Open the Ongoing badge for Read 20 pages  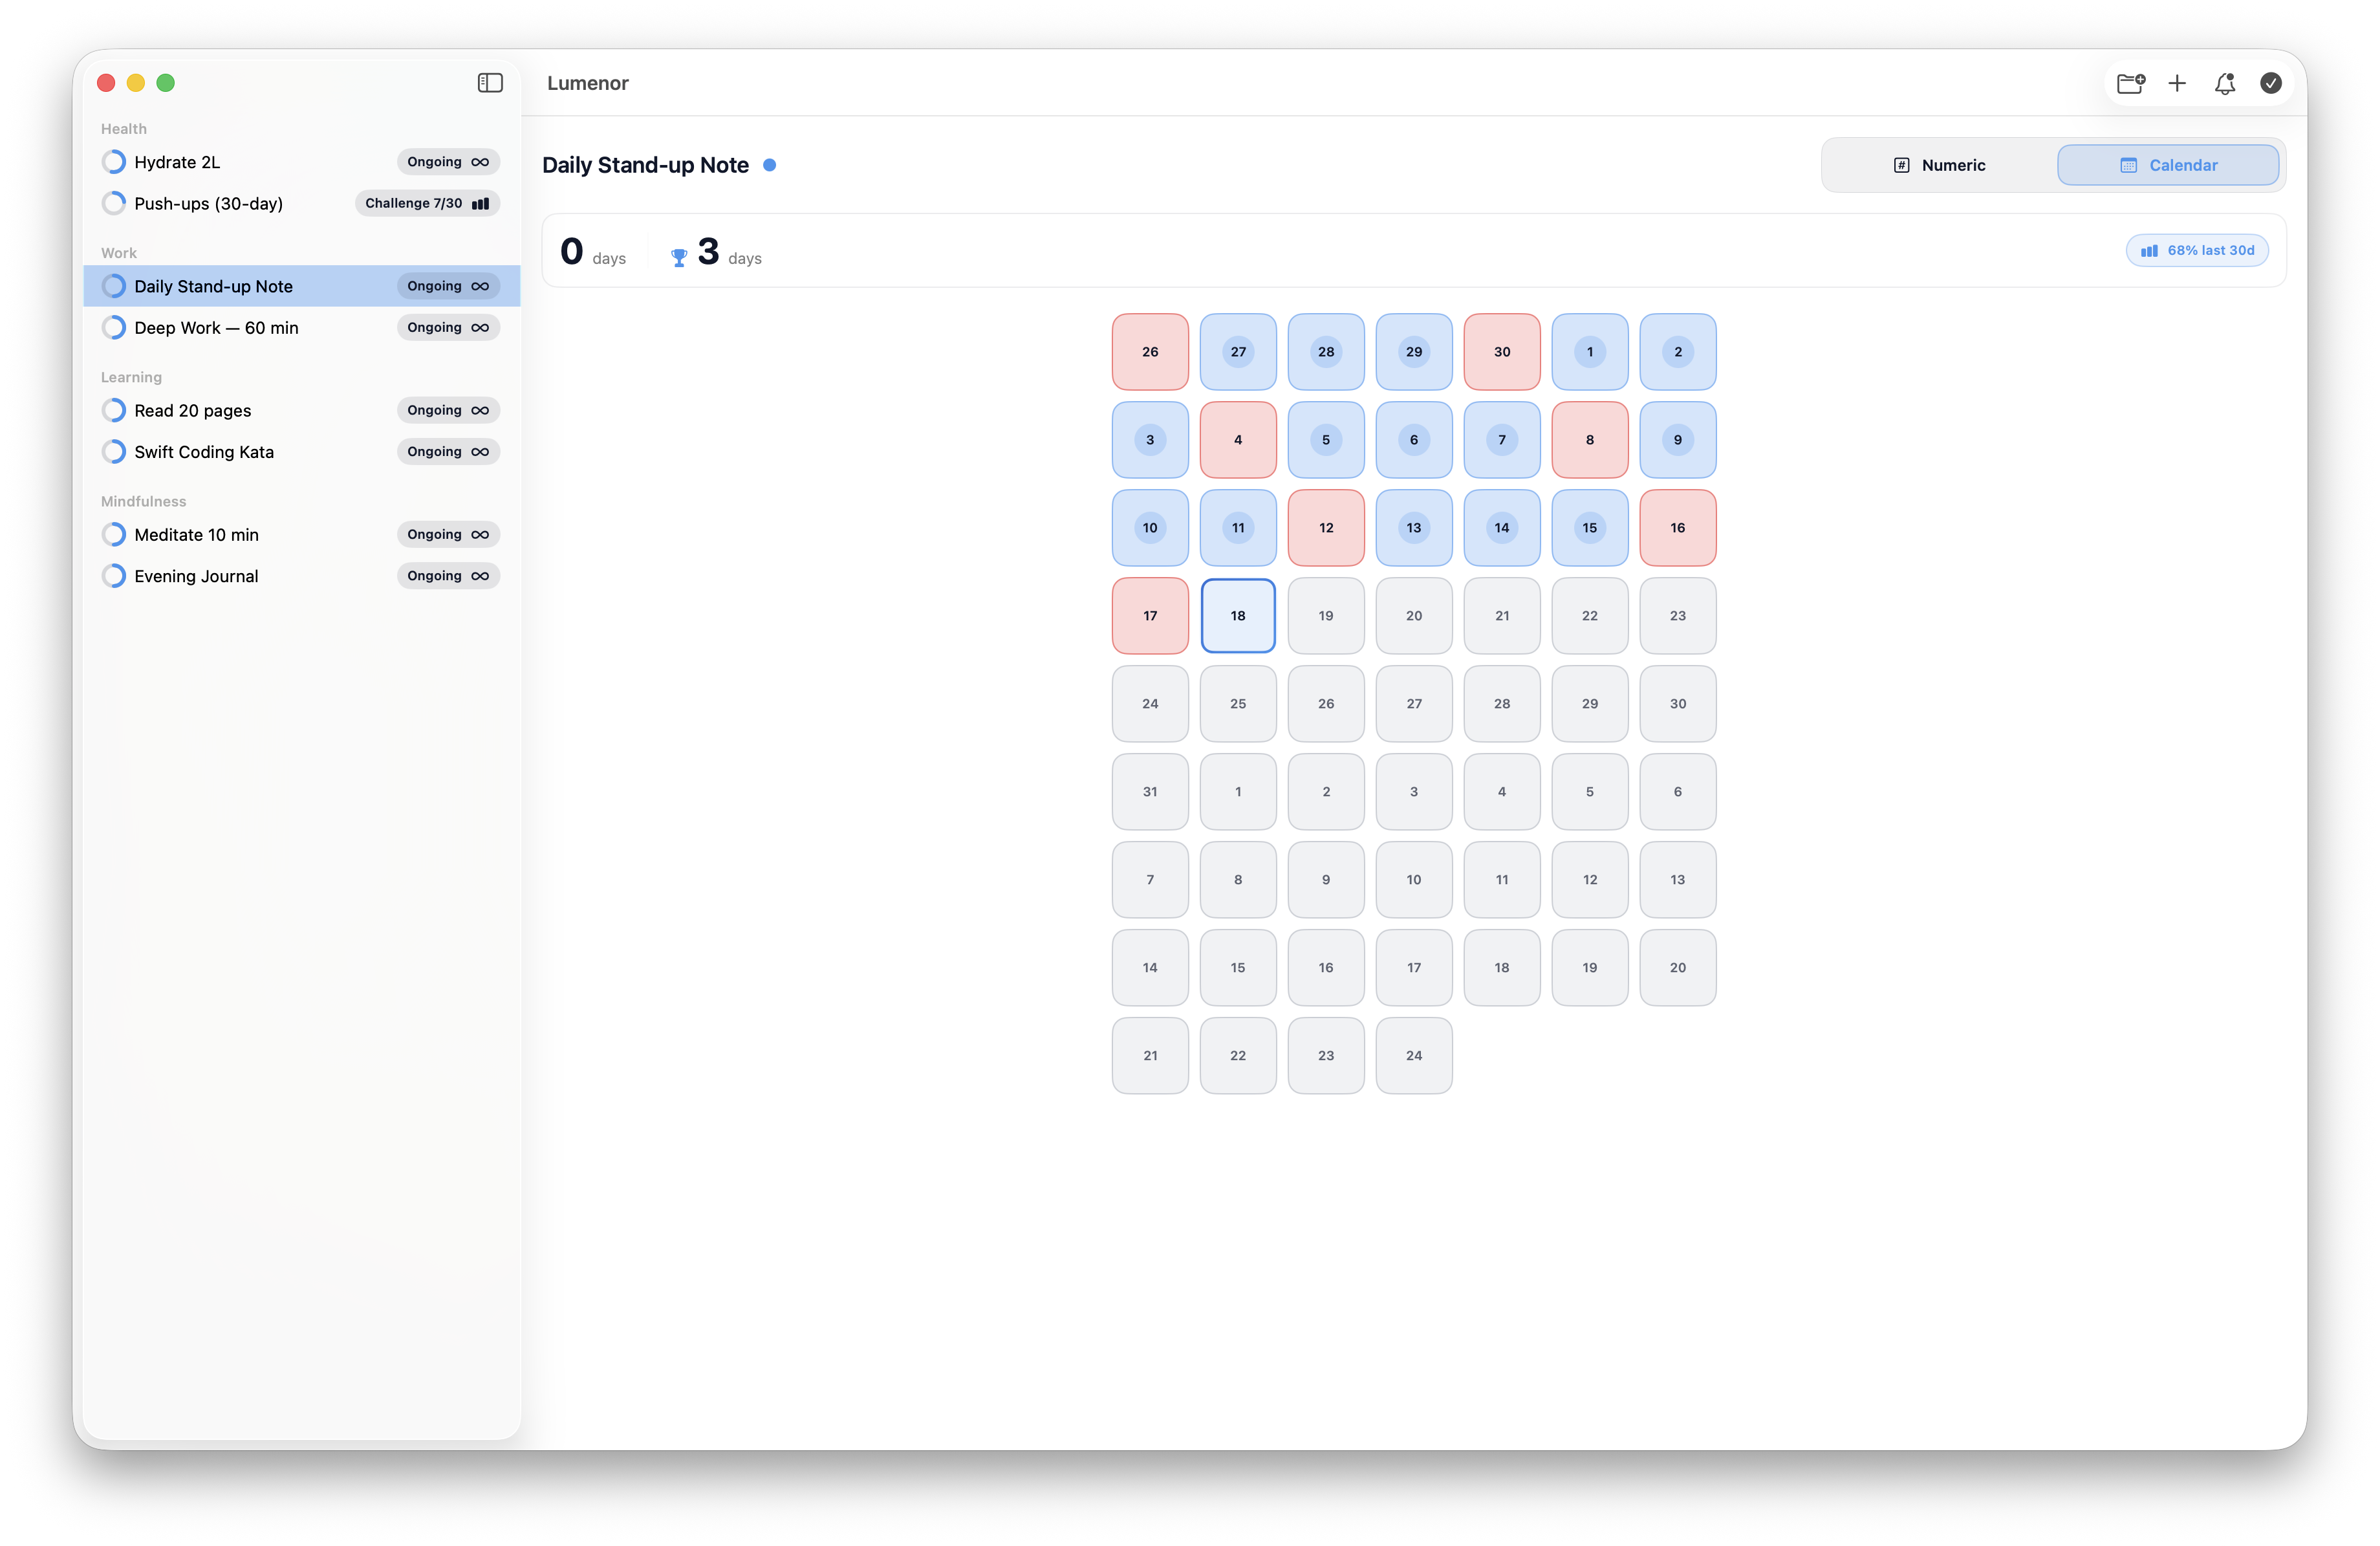coord(447,410)
